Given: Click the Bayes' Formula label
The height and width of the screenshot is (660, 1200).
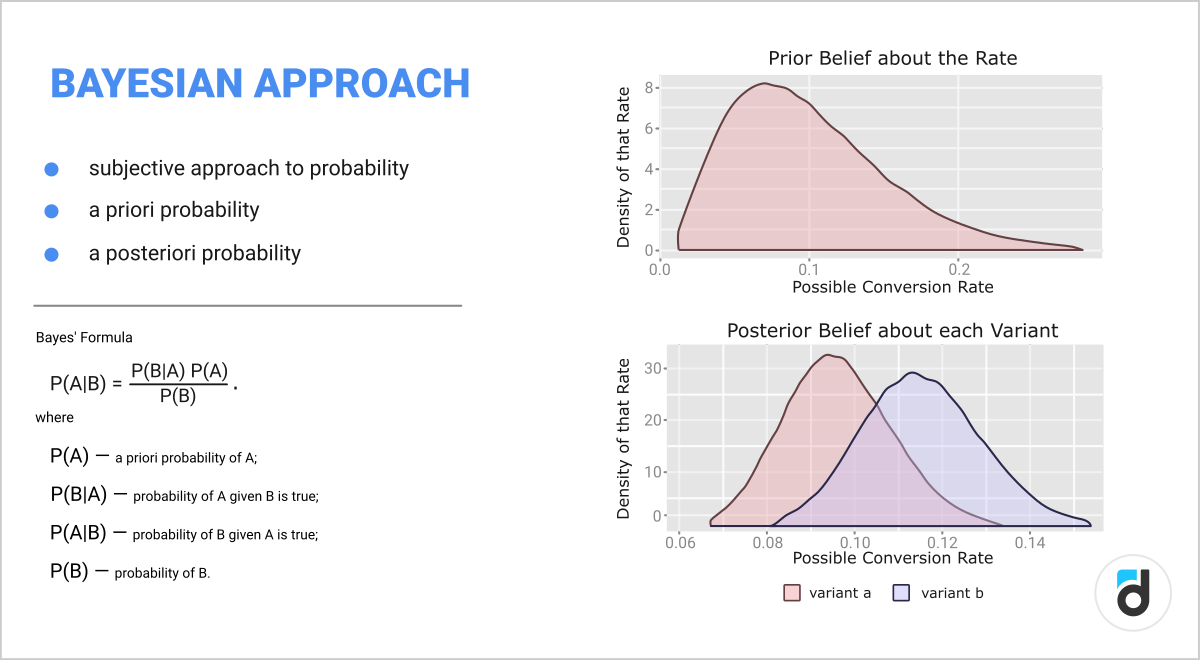Looking at the screenshot, I should [84, 338].
